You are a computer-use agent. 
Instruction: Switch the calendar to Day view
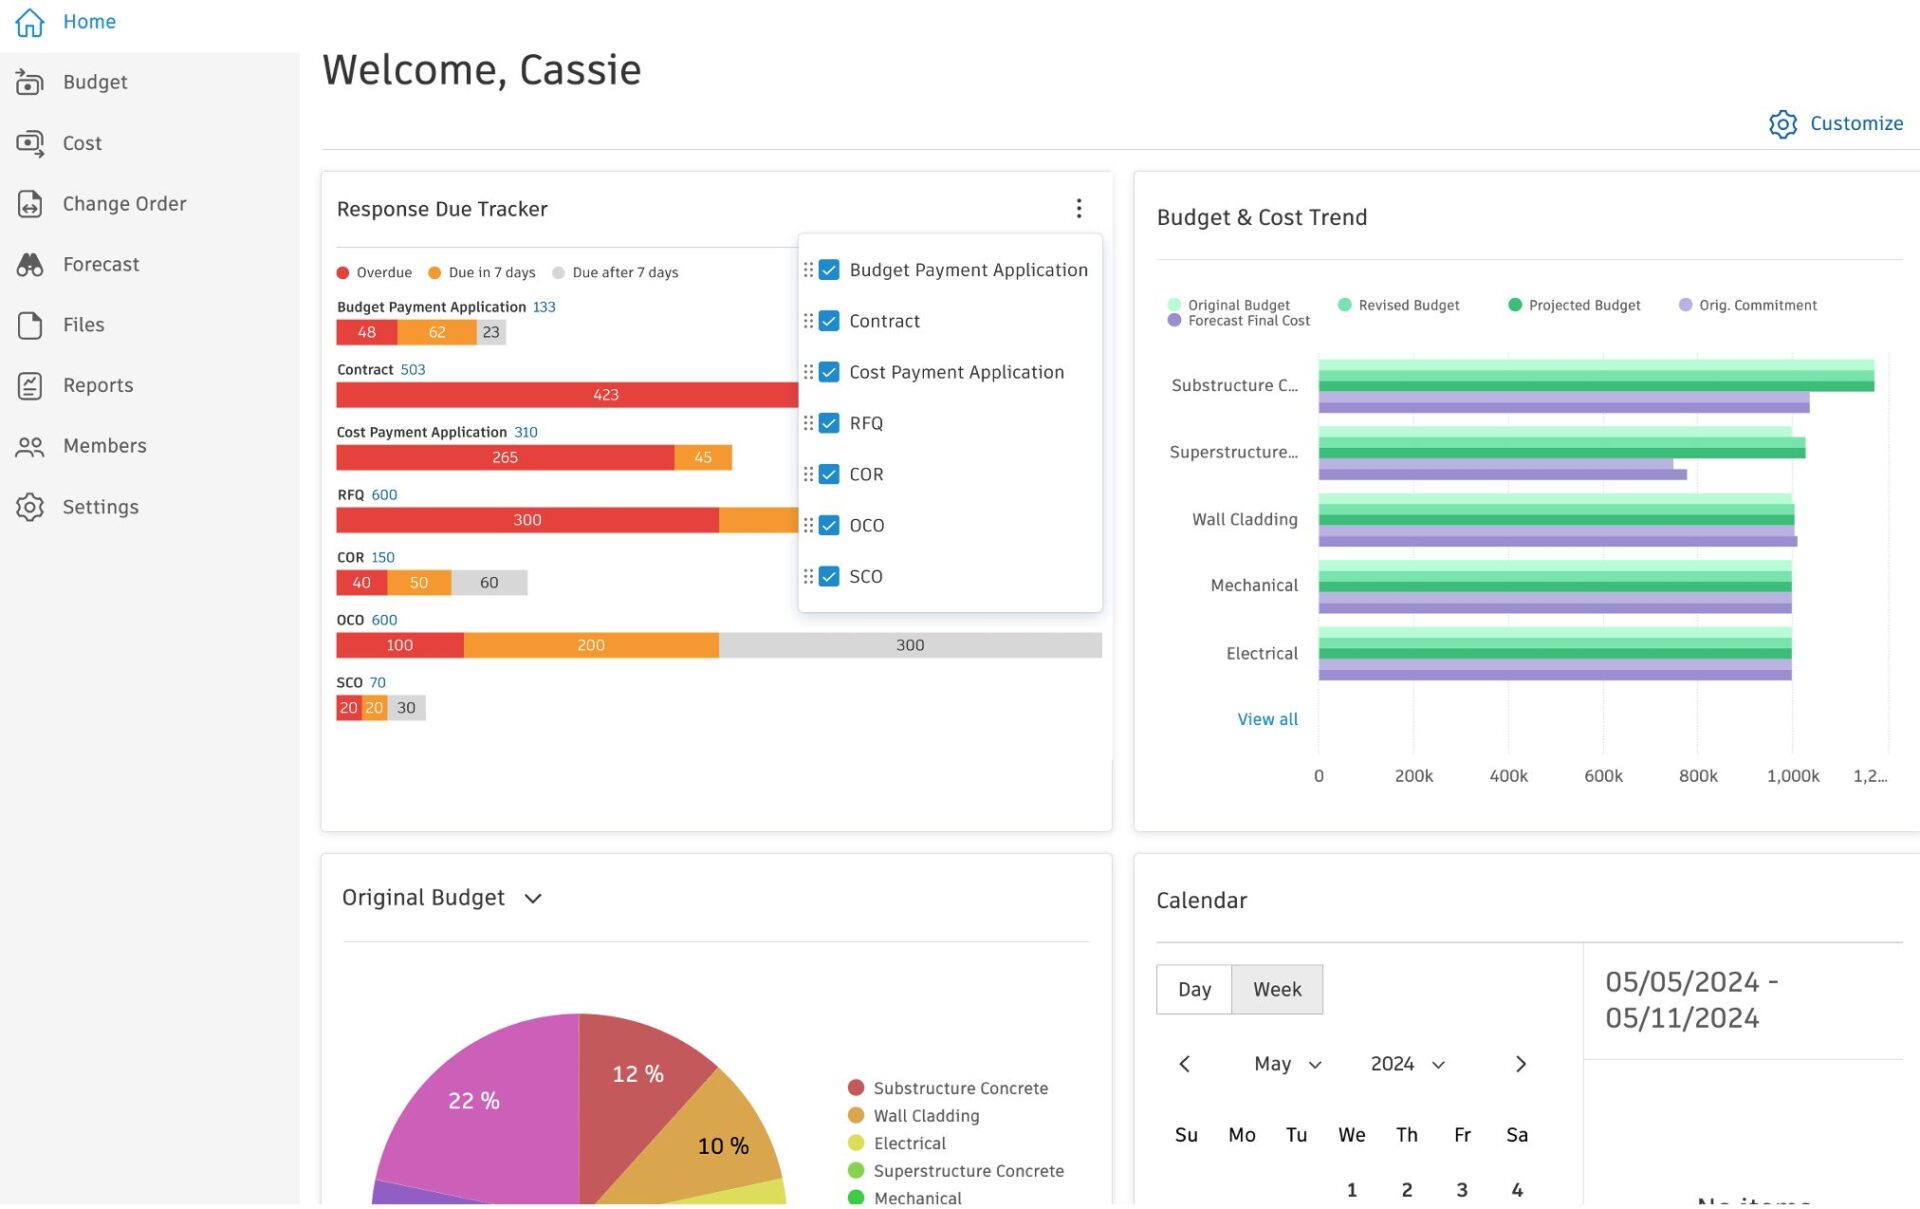pyautogui.click(x=1194, y=989)
